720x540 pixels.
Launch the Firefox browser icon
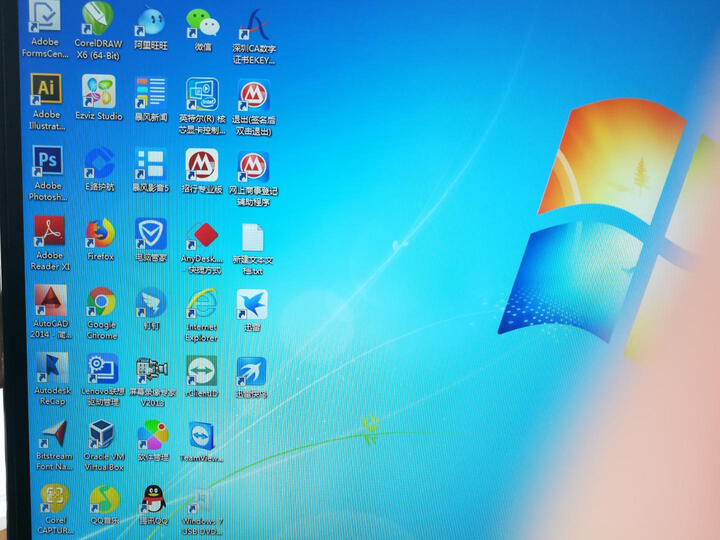(100, 233)
